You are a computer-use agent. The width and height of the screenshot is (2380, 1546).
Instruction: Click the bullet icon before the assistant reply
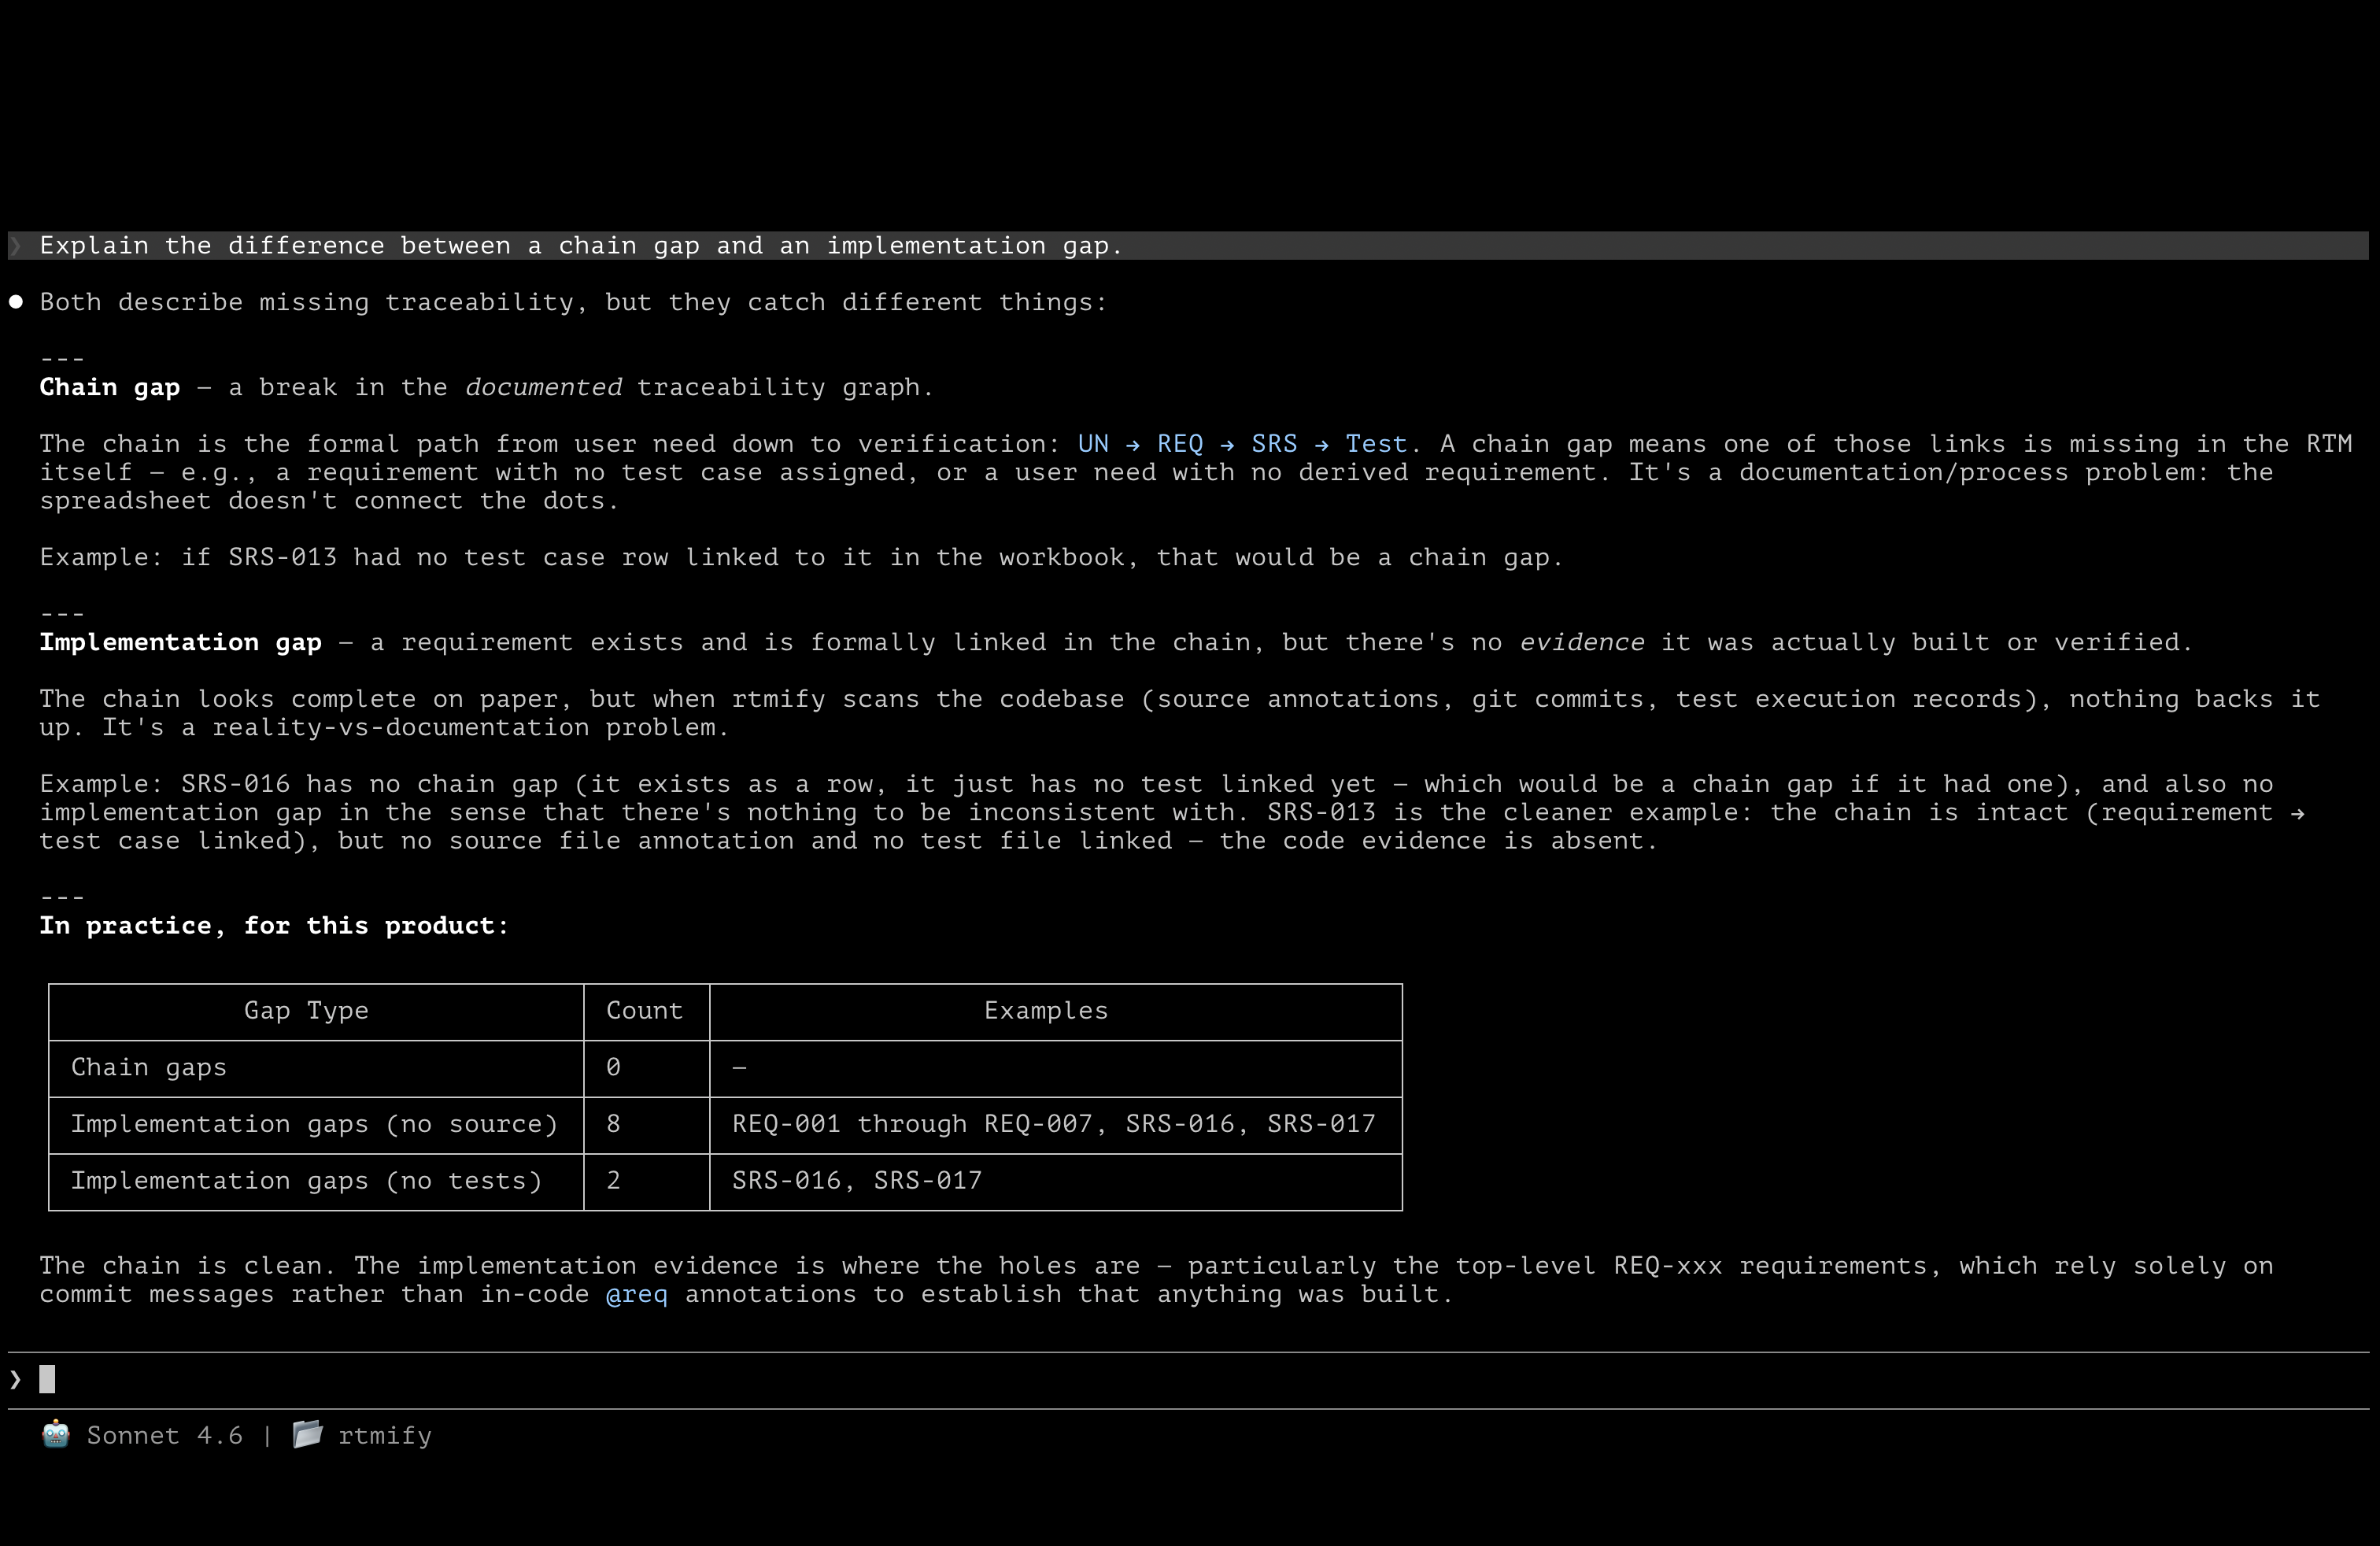(x=16, y=300)
